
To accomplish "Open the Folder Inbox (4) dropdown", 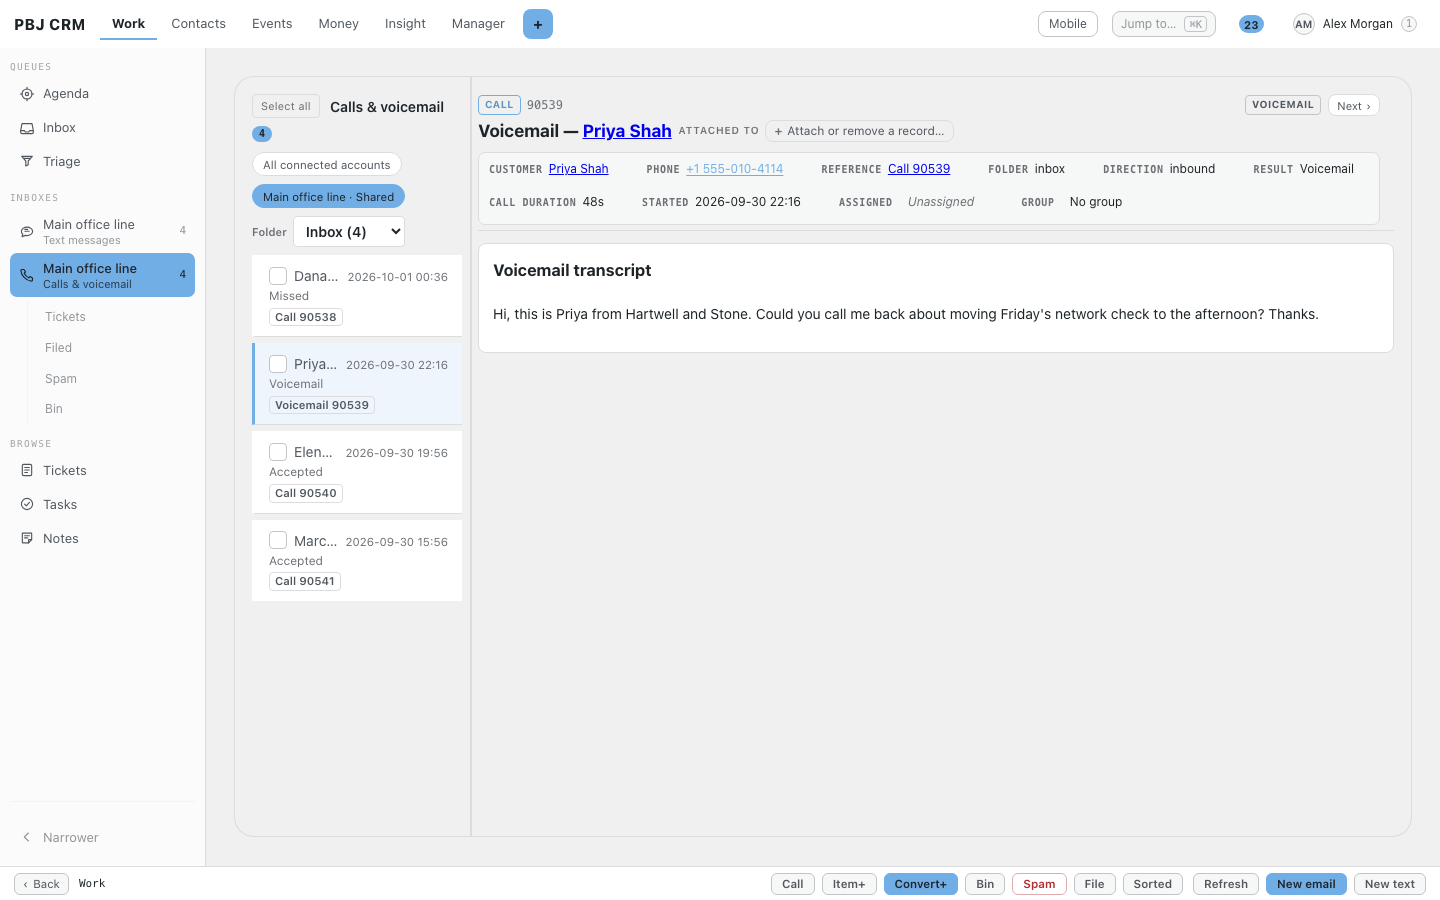I will click(x=349, y=232).
